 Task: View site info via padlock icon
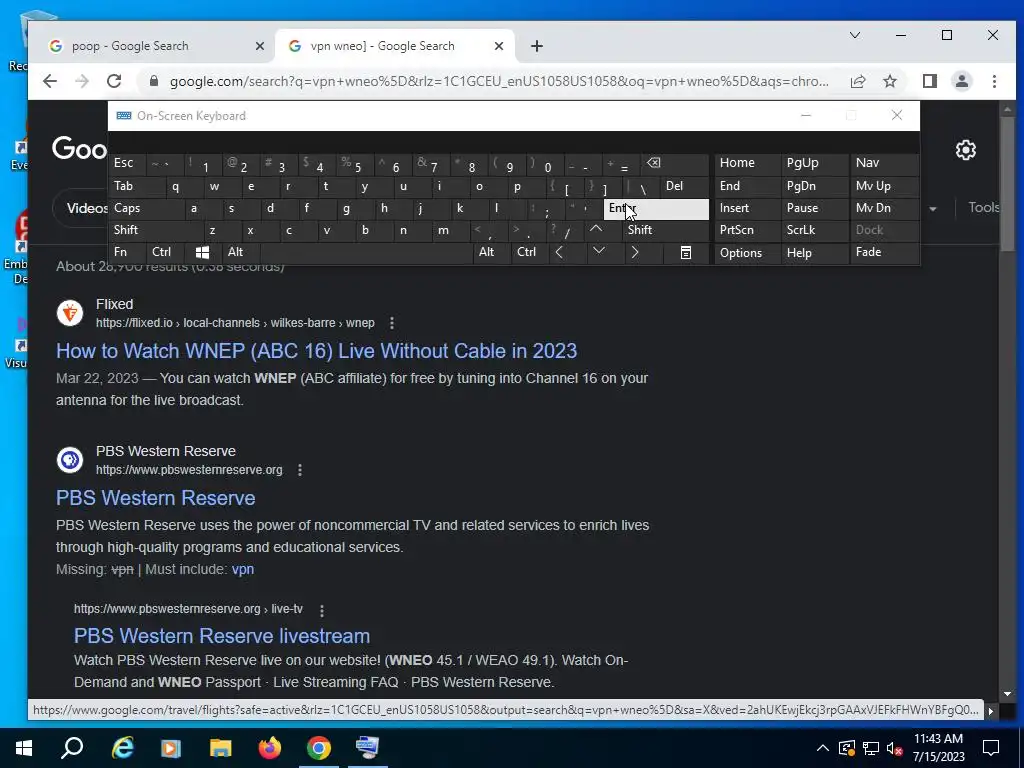click(154, 81)
